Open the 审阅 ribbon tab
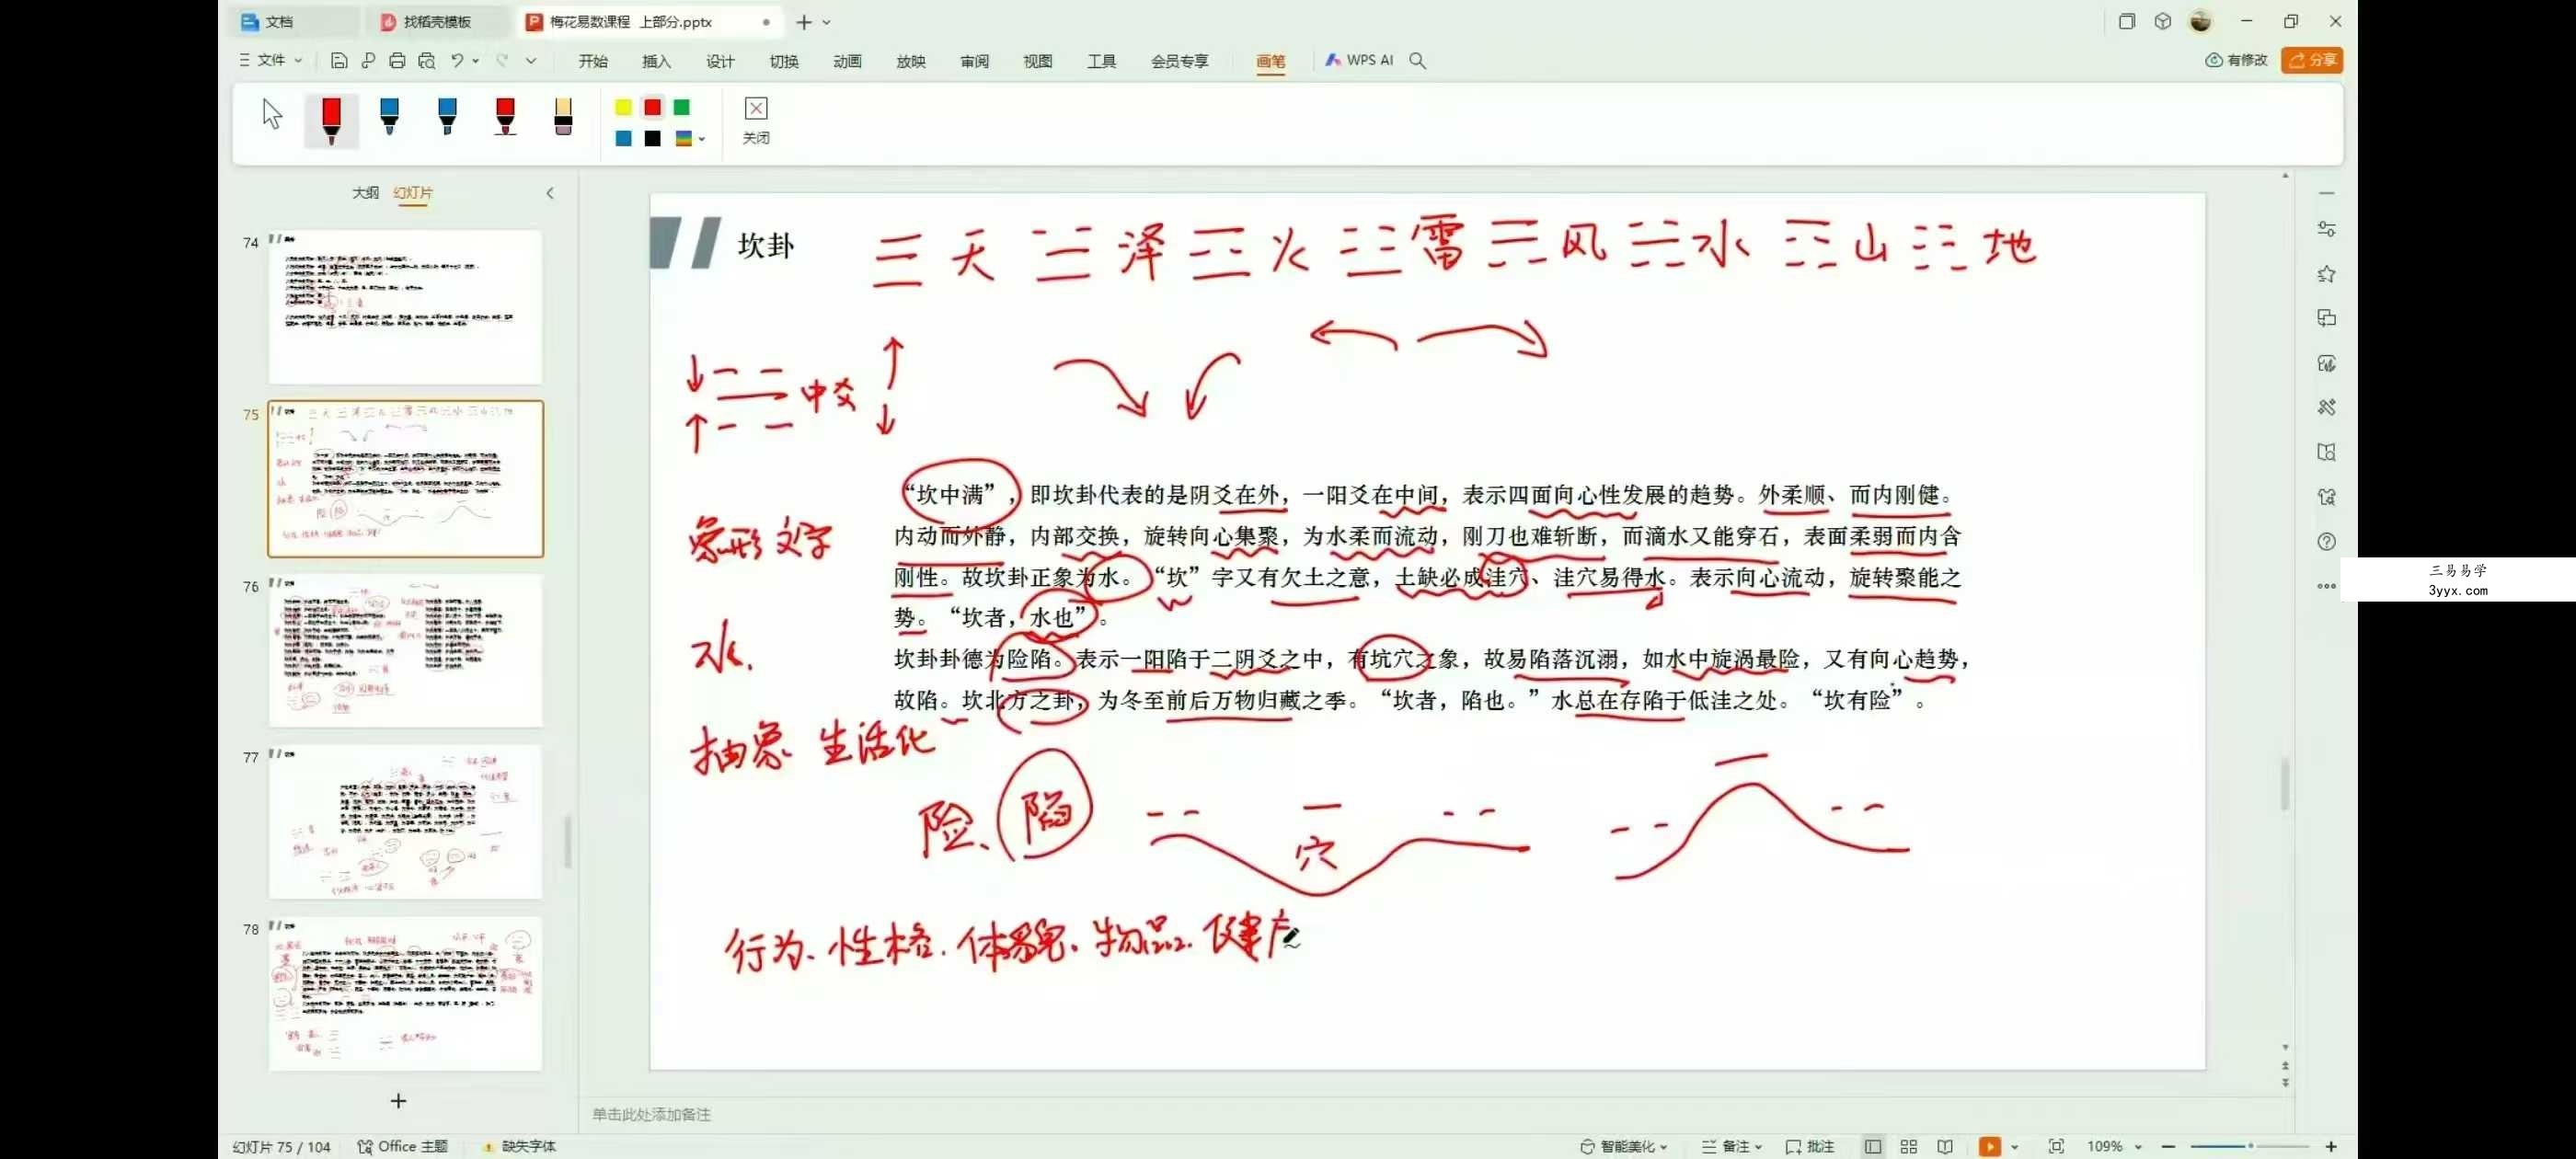This screenshot has height=1159, width=2576. (x=975, y=61)
